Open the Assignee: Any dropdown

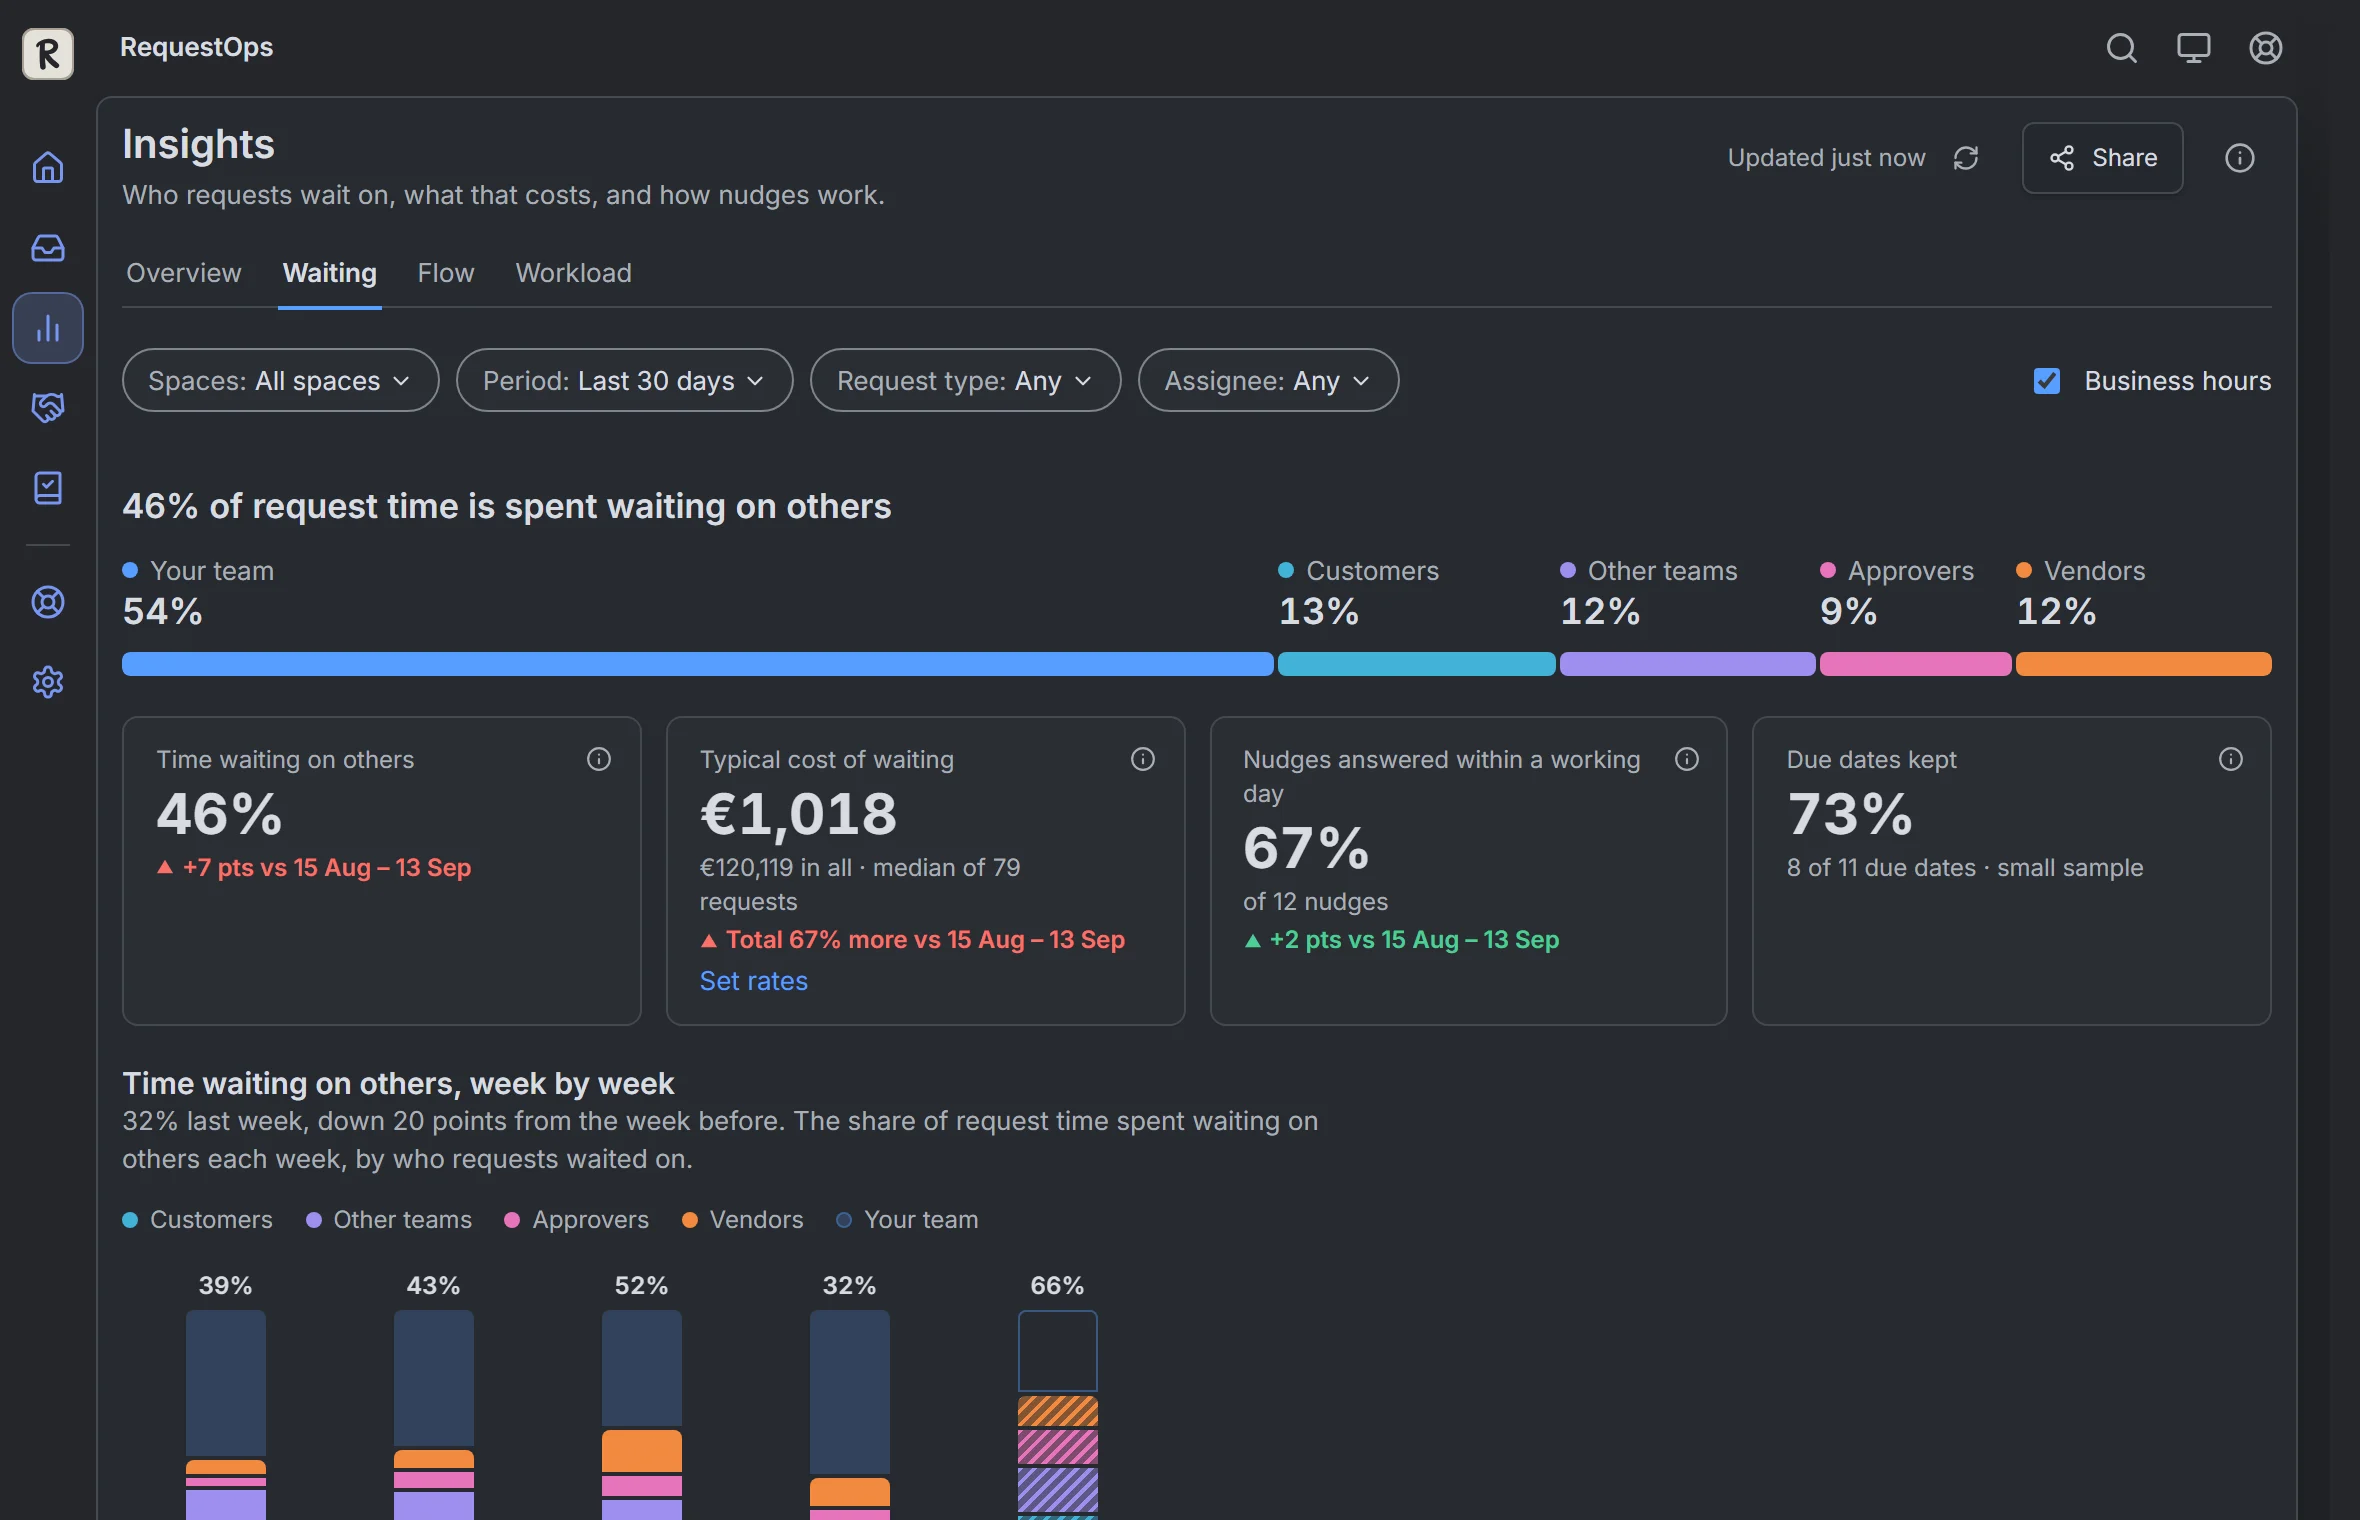pos(1268,380)
